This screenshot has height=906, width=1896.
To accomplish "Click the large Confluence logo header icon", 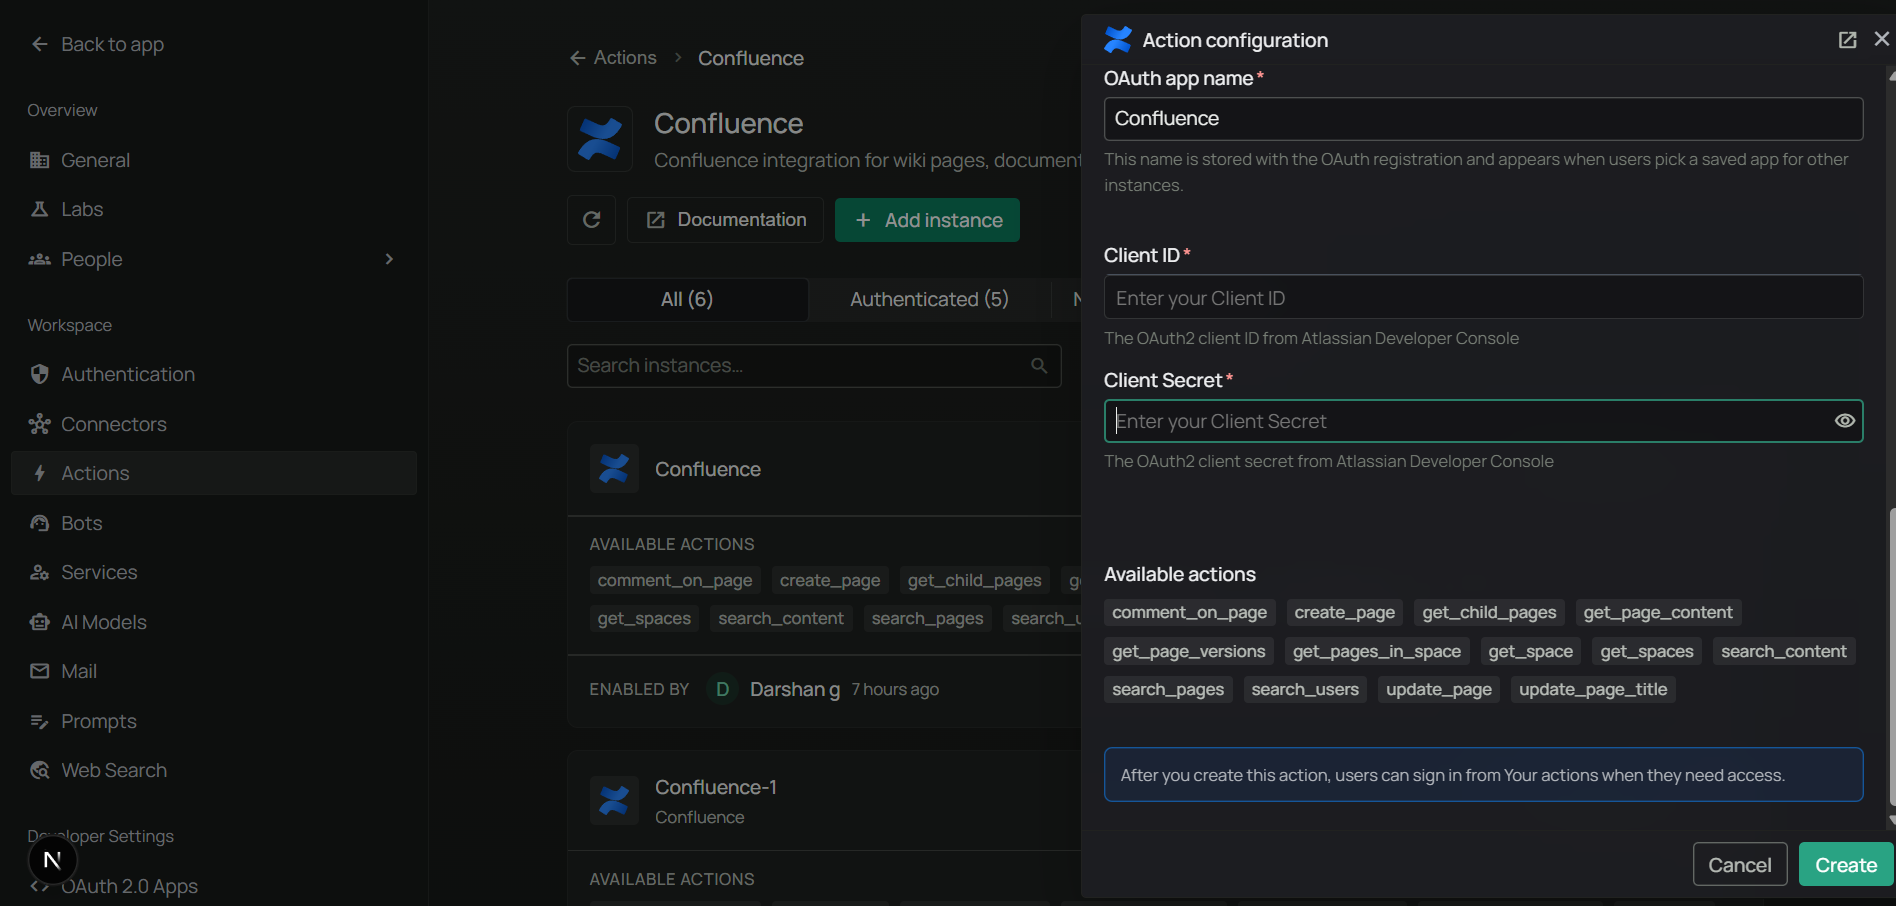I will click(600, 139).
